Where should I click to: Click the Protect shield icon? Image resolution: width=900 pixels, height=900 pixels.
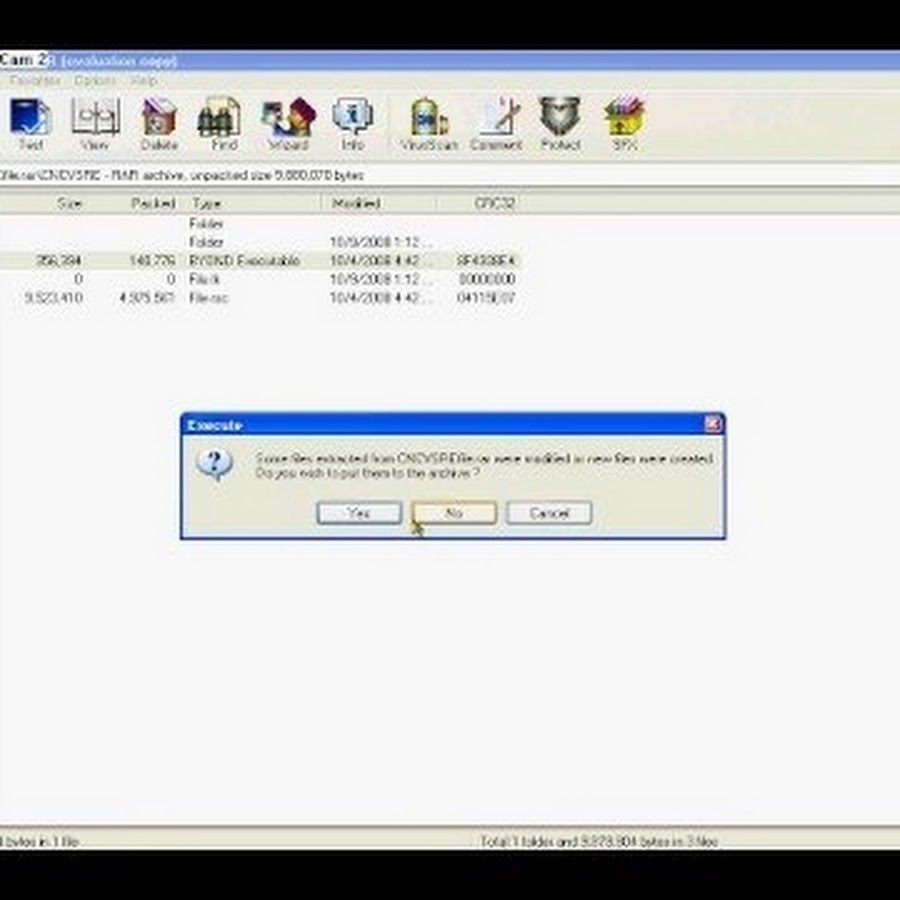point(560,124)
